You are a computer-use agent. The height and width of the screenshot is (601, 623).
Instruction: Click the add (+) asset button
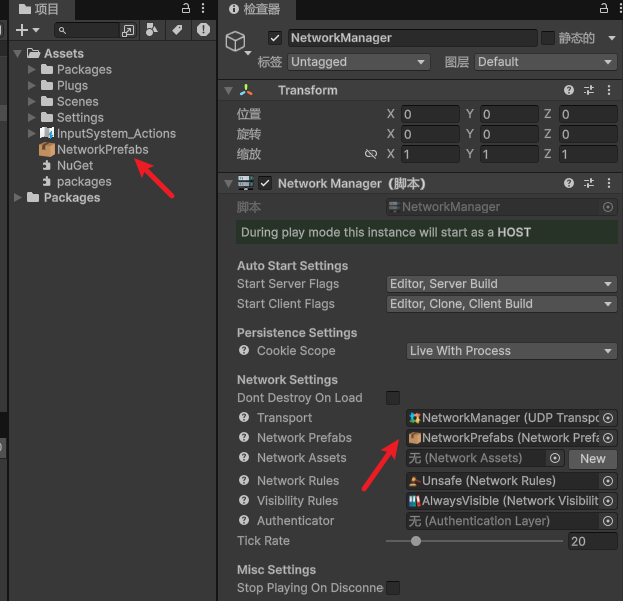22,30
